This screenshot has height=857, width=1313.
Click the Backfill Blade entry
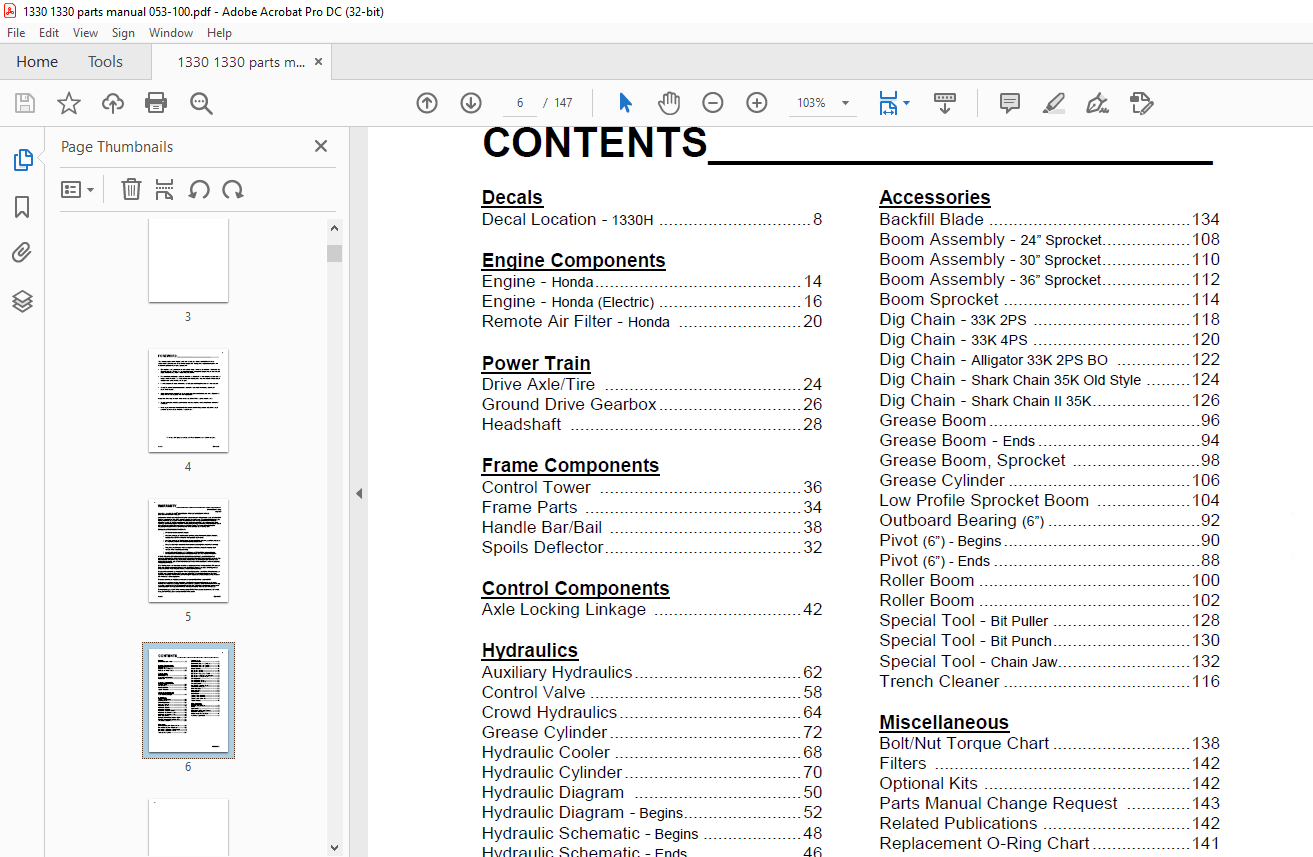tap(1050, 220)
